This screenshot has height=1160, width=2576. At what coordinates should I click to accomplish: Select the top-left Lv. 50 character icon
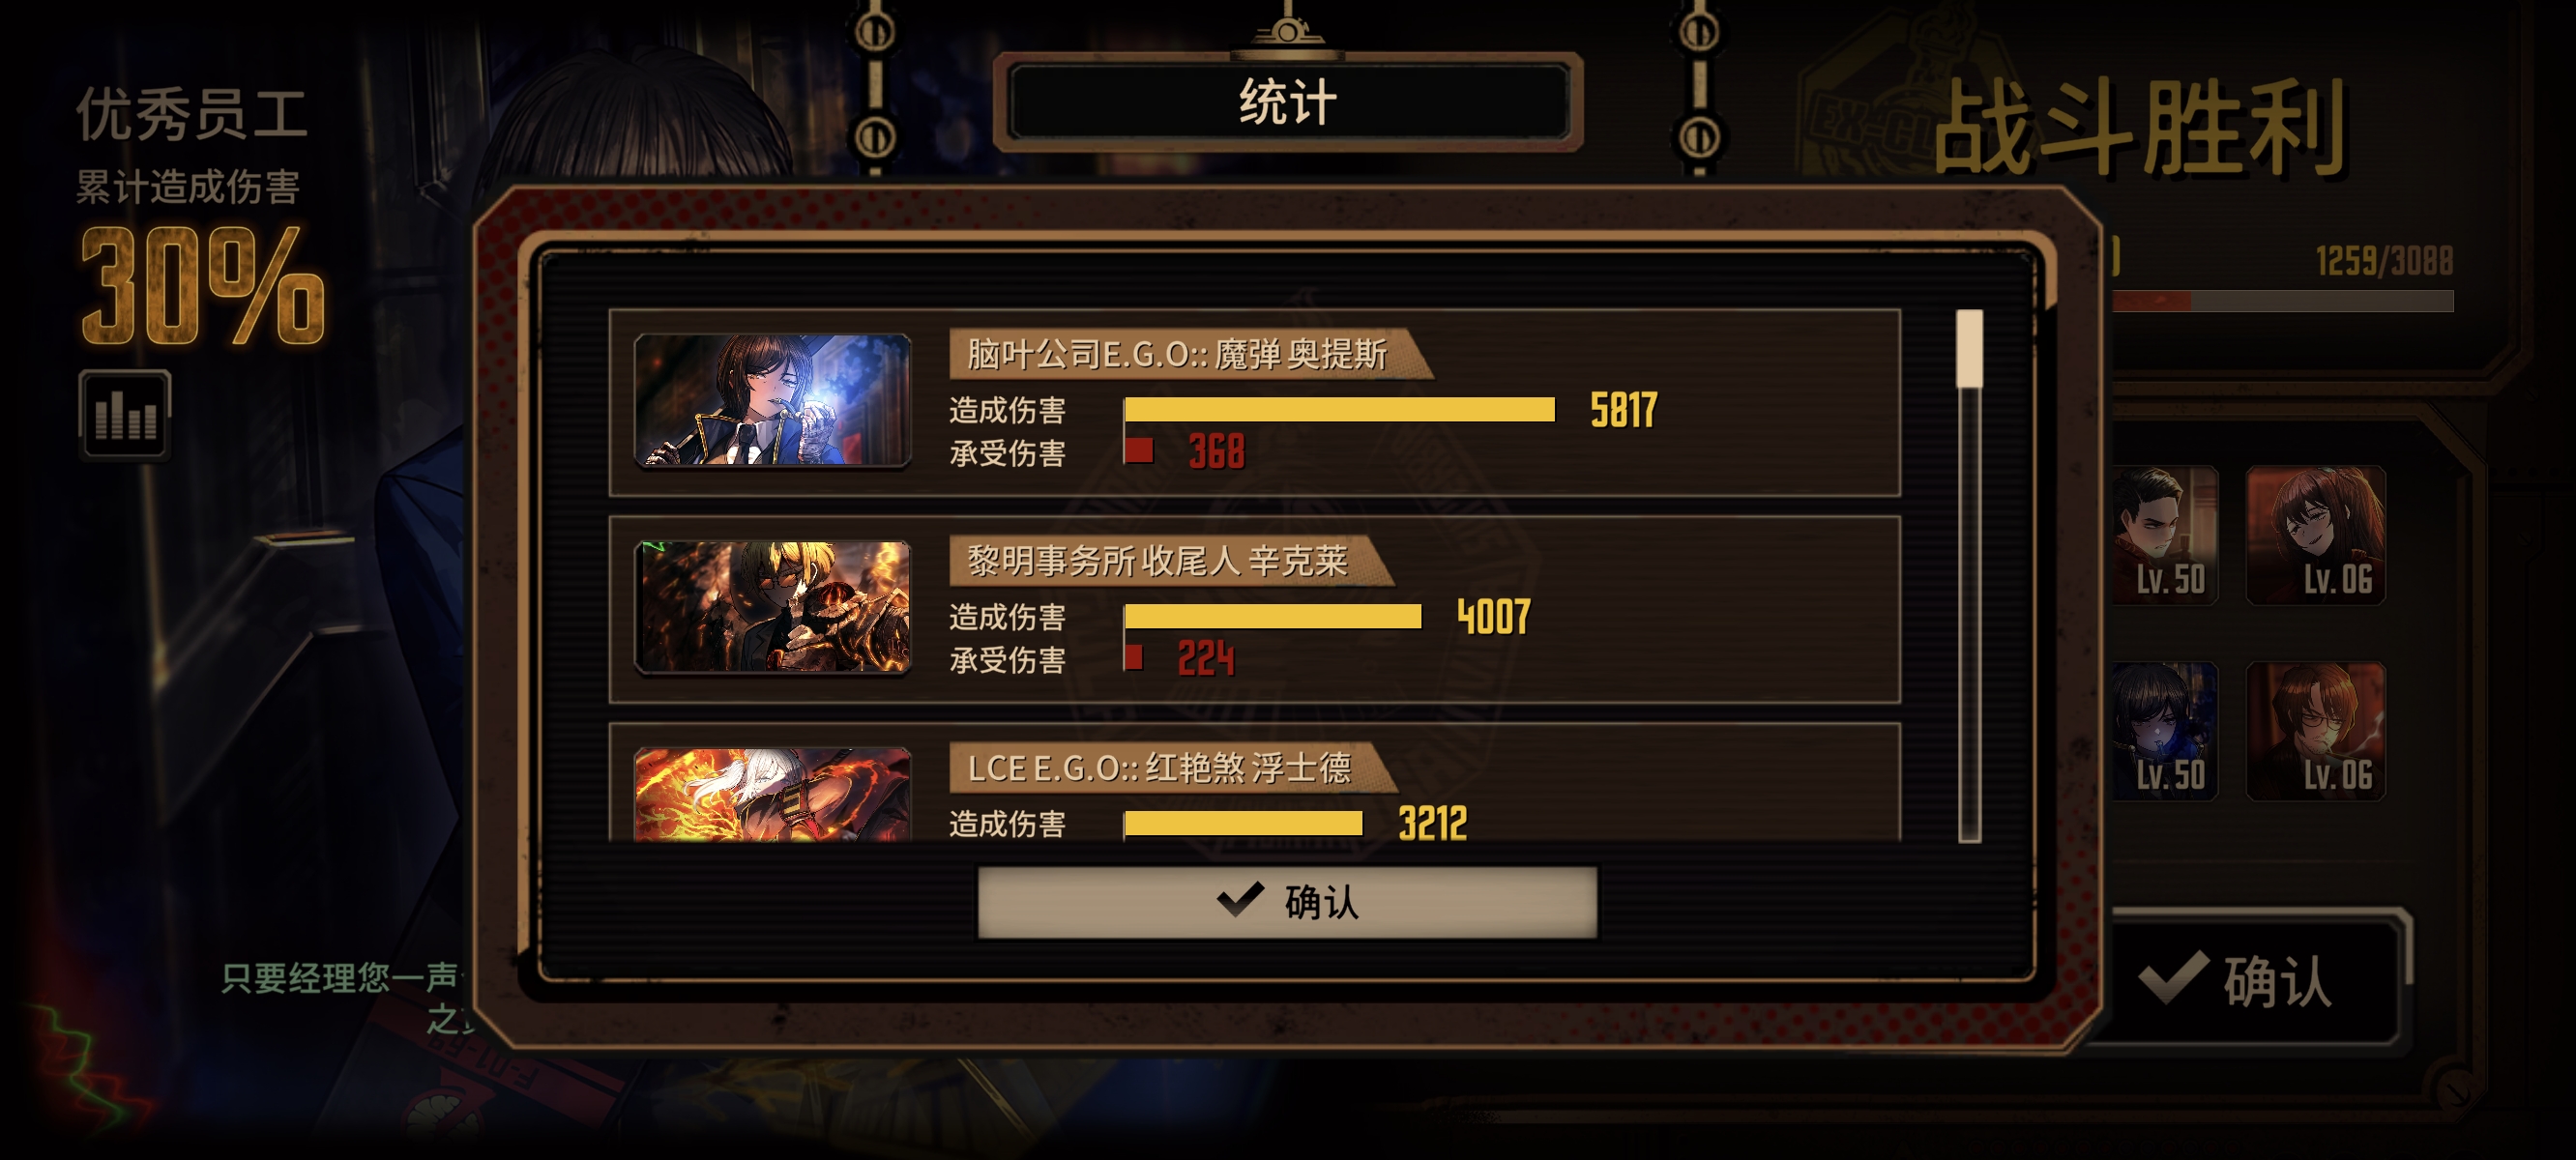click(x=2165, y=536)
